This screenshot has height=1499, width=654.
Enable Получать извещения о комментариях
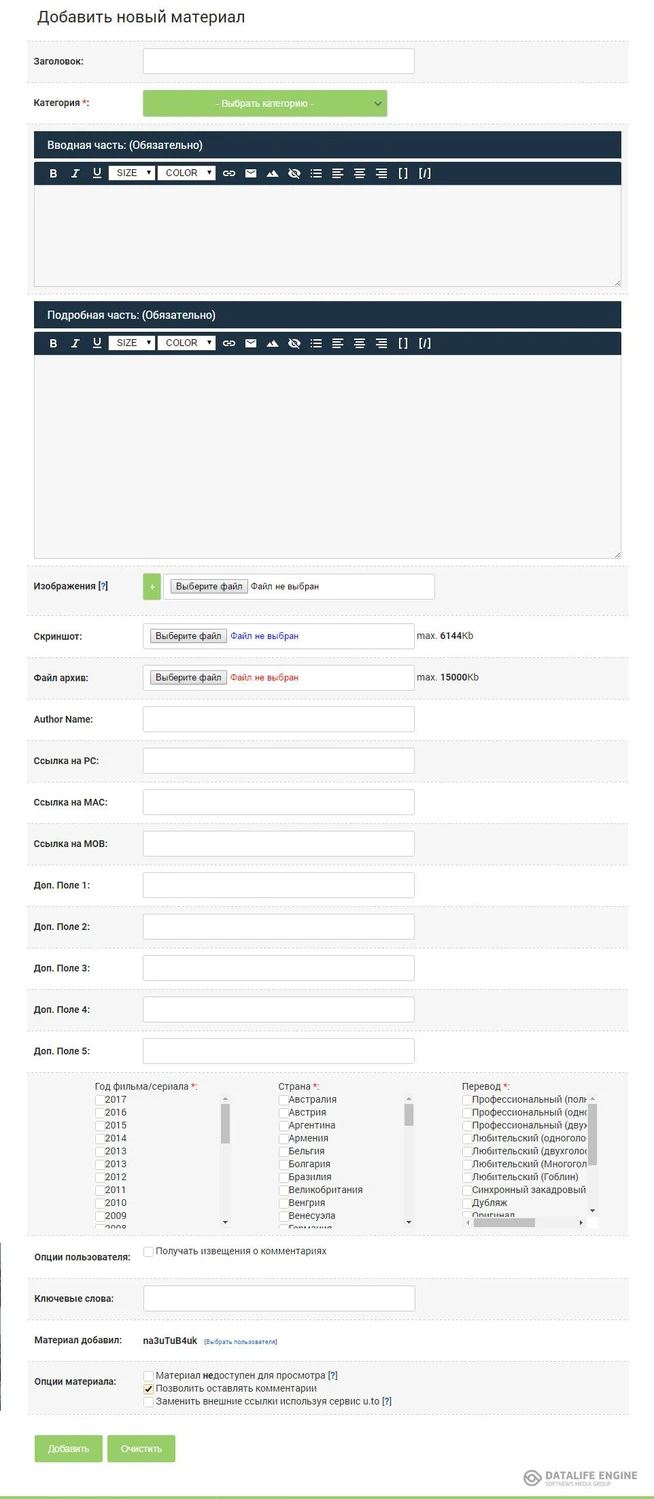tap(149, 1252)
